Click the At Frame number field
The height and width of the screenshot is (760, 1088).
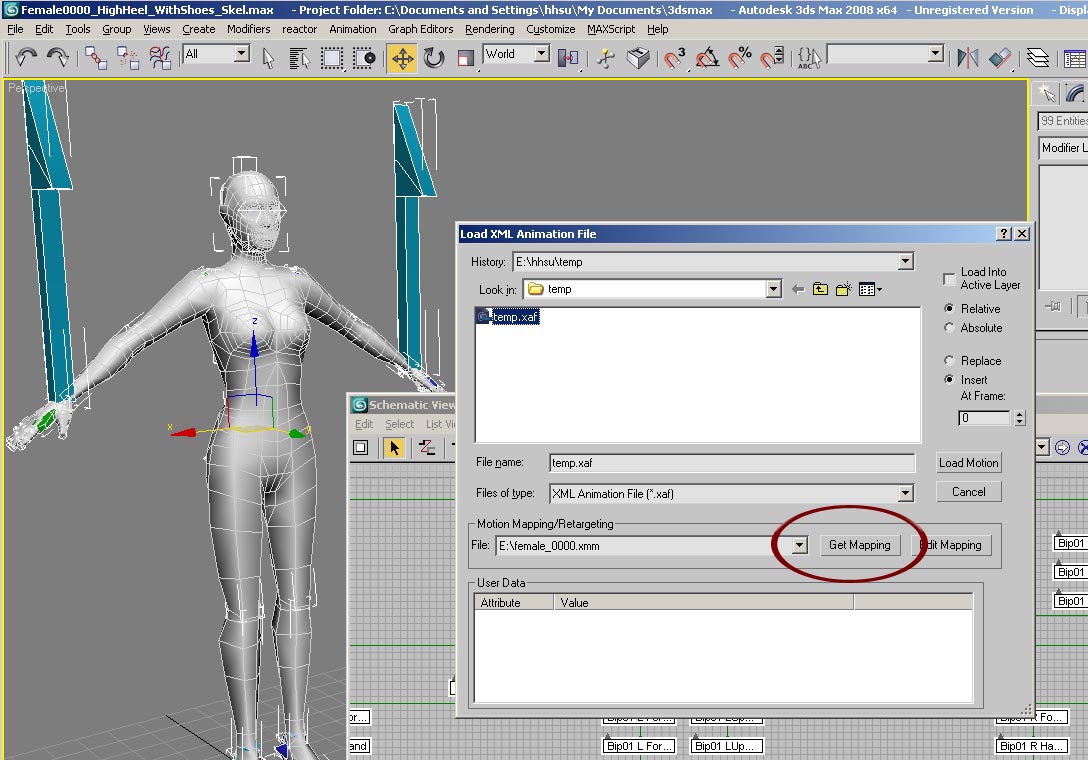click(x=984, y=418)
